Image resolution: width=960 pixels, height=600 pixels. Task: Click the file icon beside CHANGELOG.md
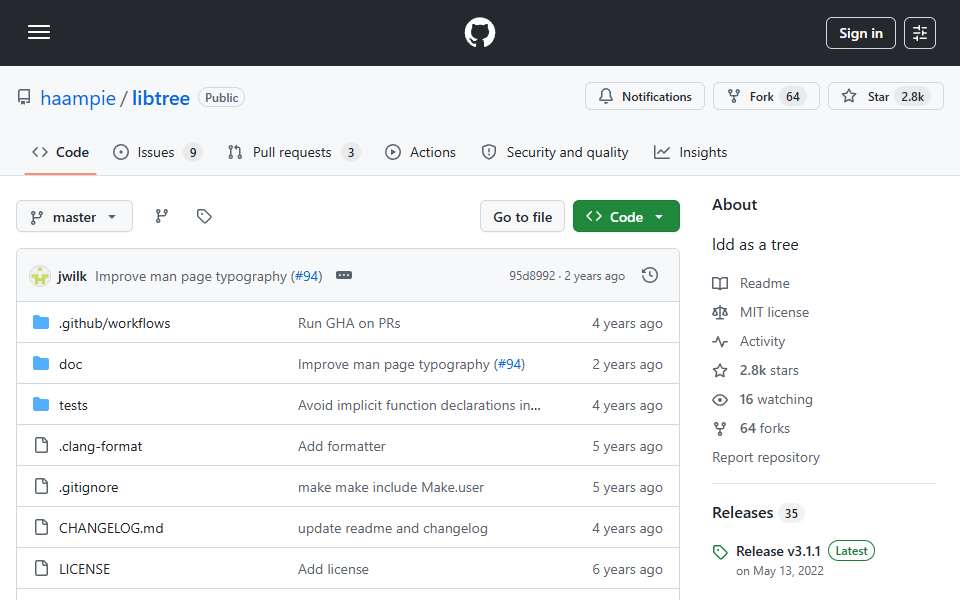tap(41, 527)
